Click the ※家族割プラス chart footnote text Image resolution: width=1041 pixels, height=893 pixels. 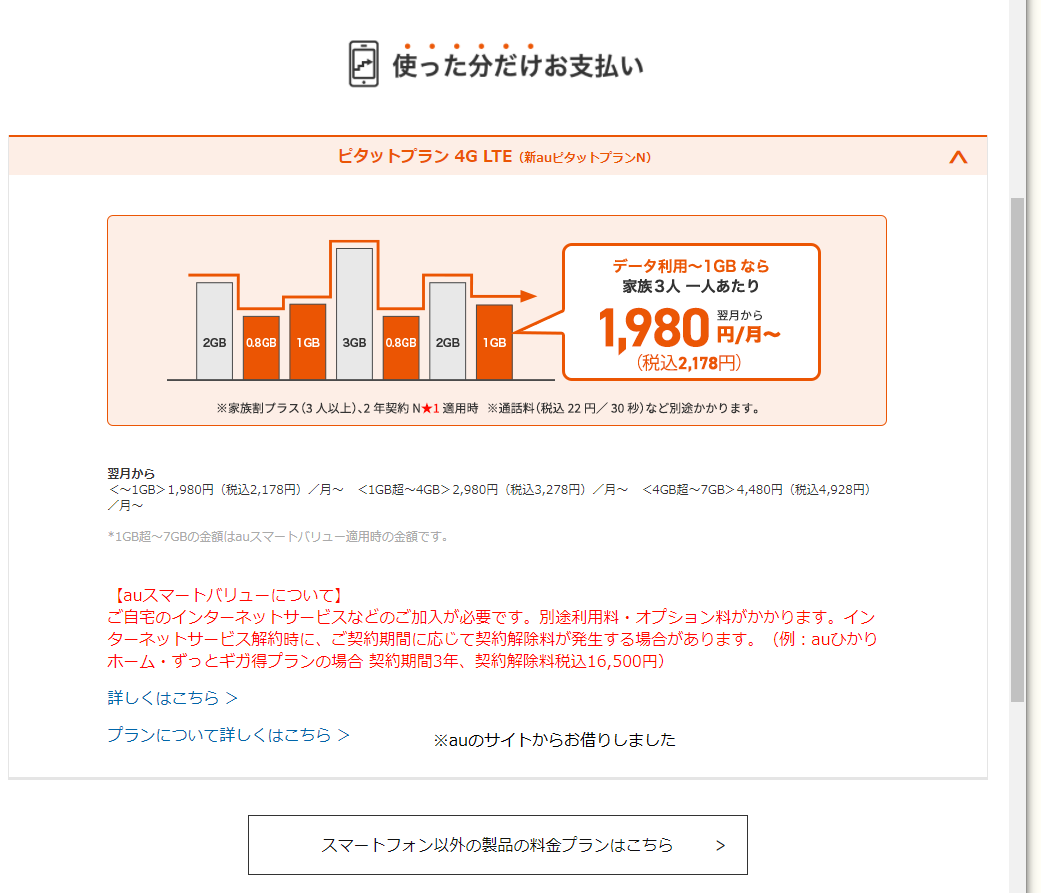[347, 408]
